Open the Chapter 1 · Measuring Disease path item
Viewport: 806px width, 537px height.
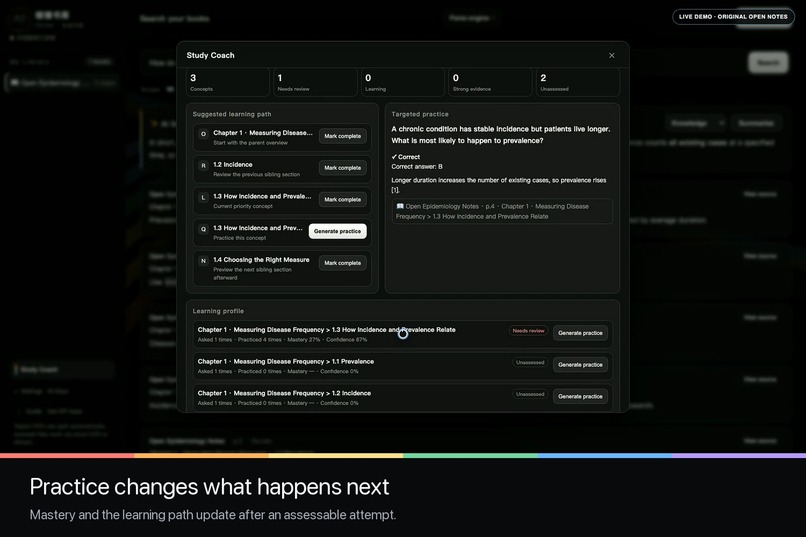[x=282, y=137]
